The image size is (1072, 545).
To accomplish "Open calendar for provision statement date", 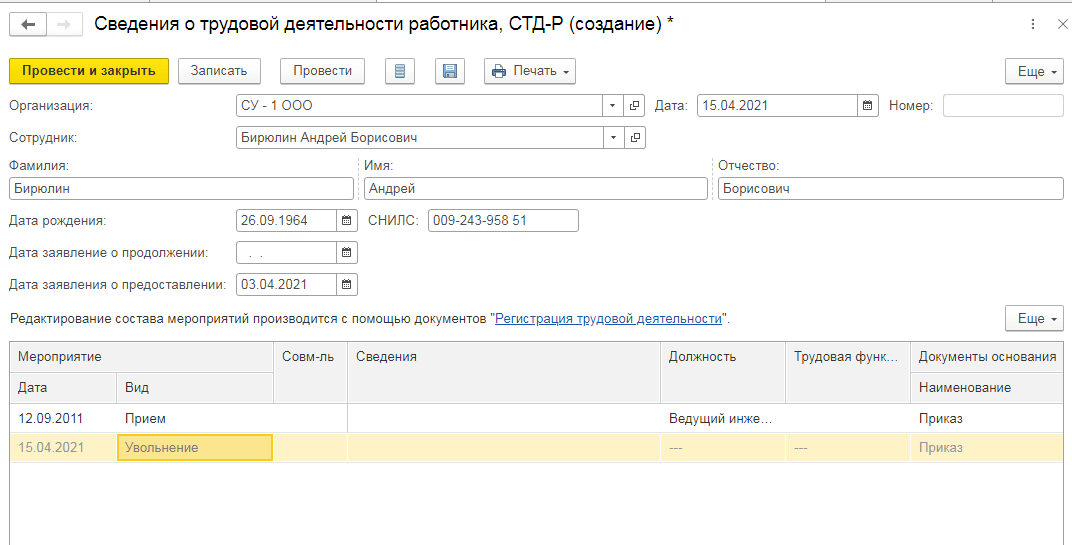I will pyautogui.click(x=347, y=285).
